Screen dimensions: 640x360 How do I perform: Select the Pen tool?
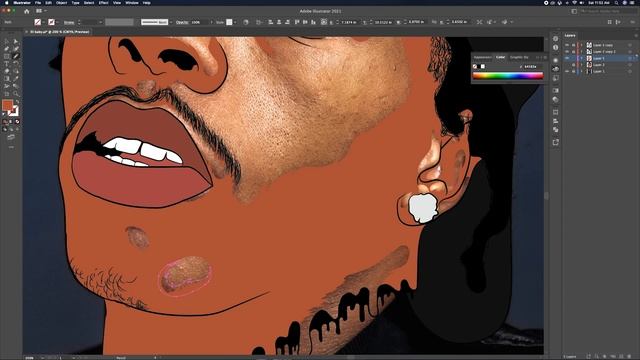[x=7, y=49]
